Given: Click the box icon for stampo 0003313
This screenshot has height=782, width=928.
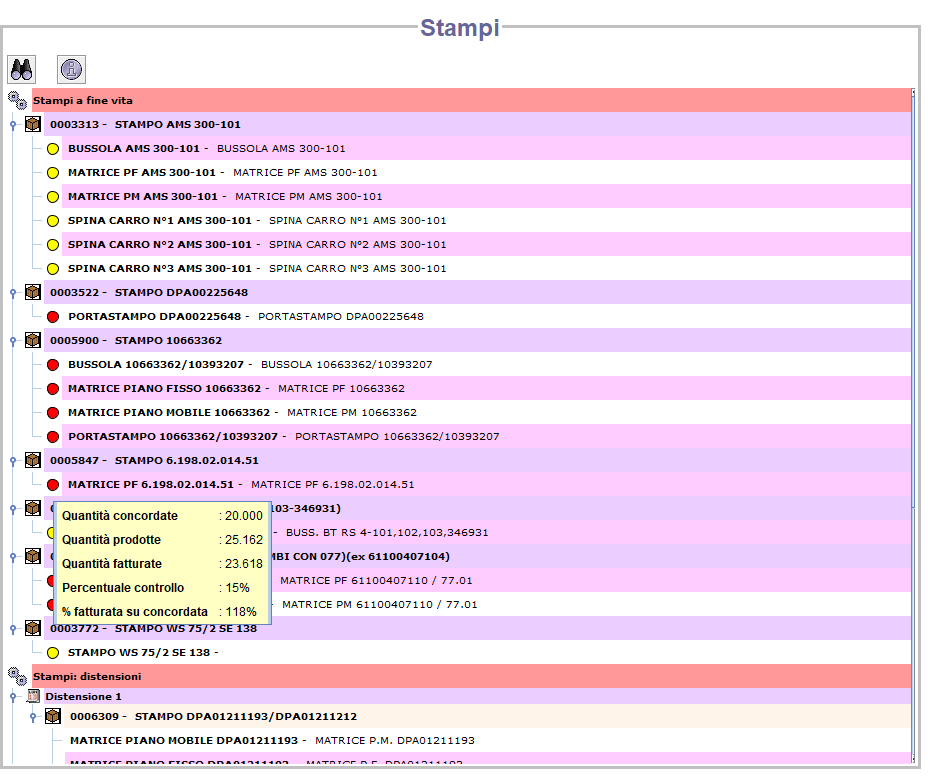Looking at the screenshot, I should pyautogui.click(x=33, y=124).
